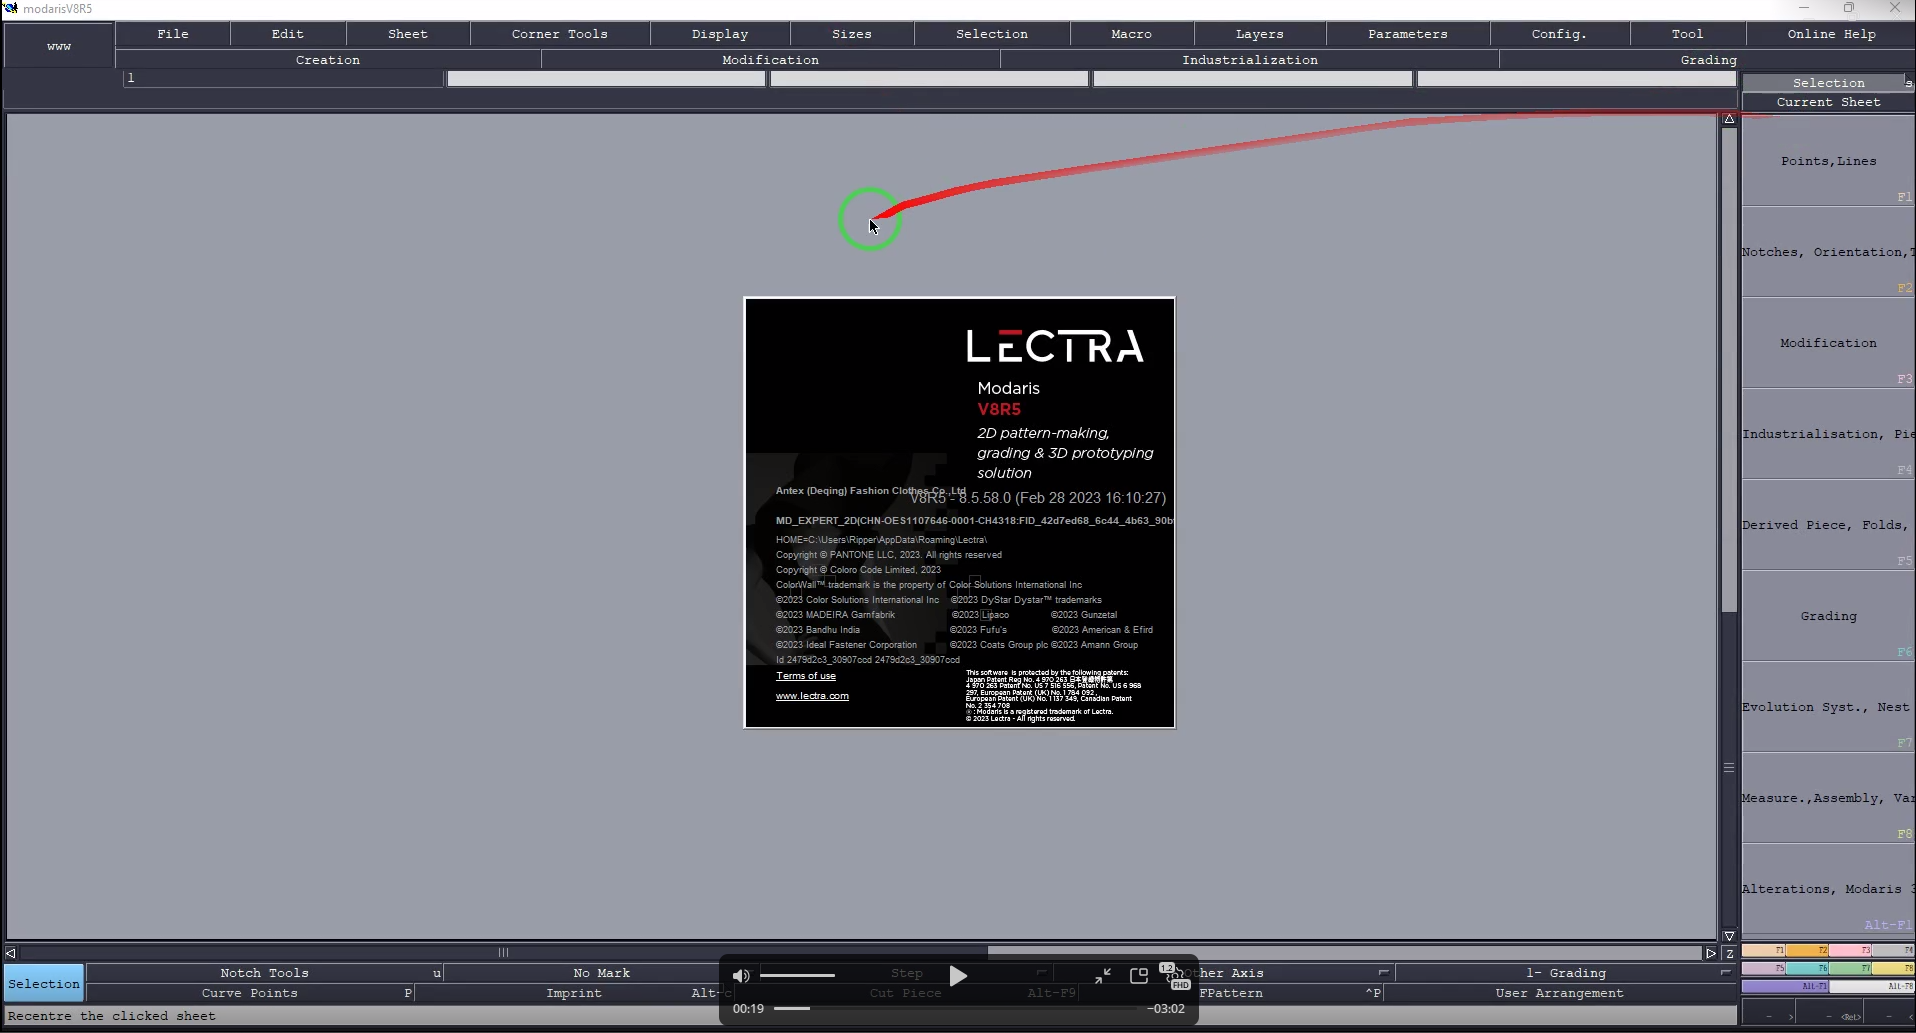Click the teal F6 color swatch
Viewport: 1916px width, 1033px height.
coord(1807,968)
